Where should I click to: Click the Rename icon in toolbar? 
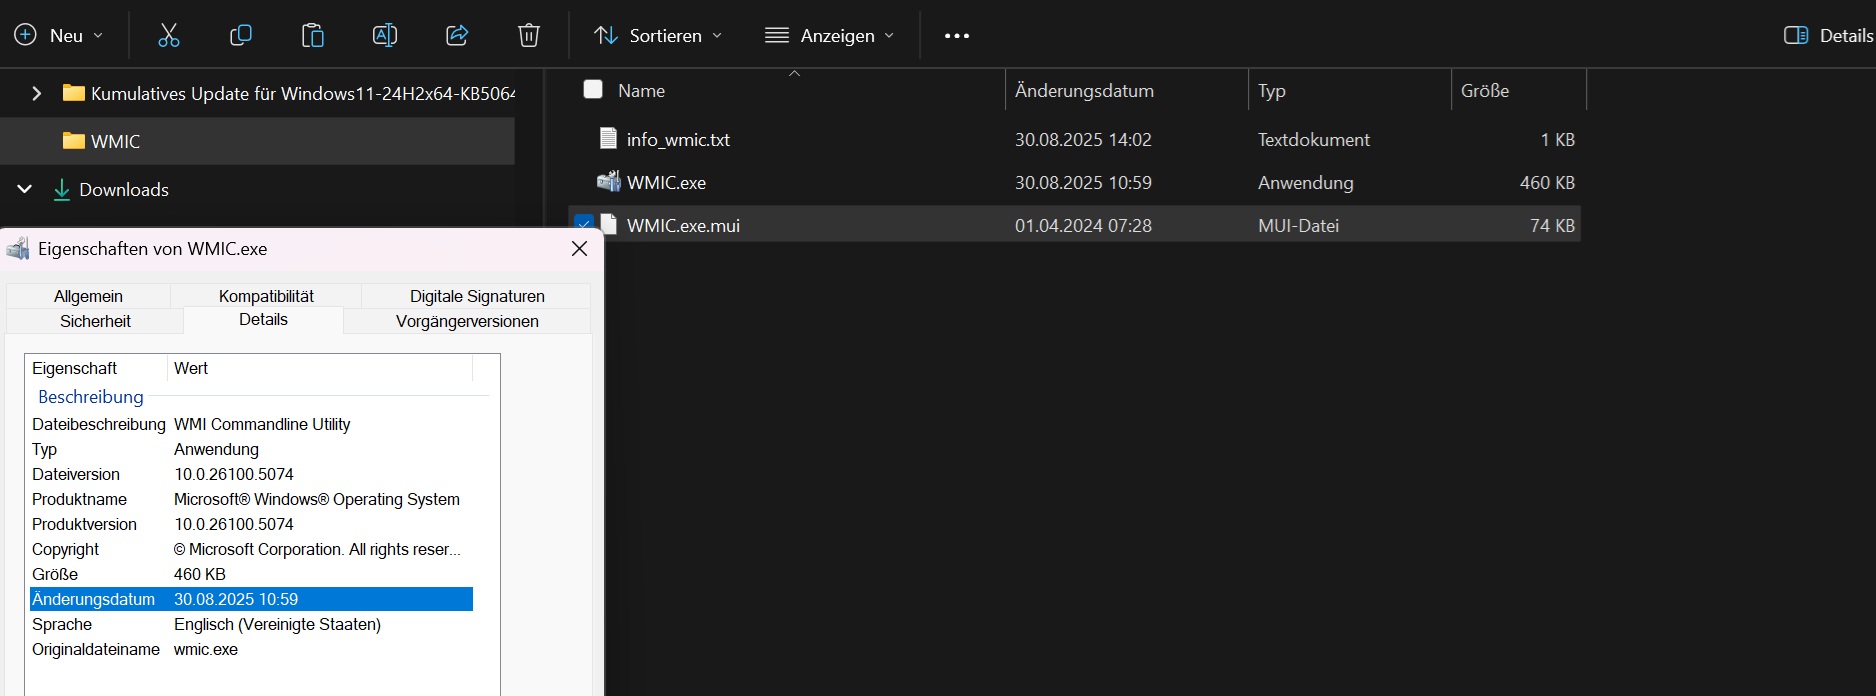point(385,35)
